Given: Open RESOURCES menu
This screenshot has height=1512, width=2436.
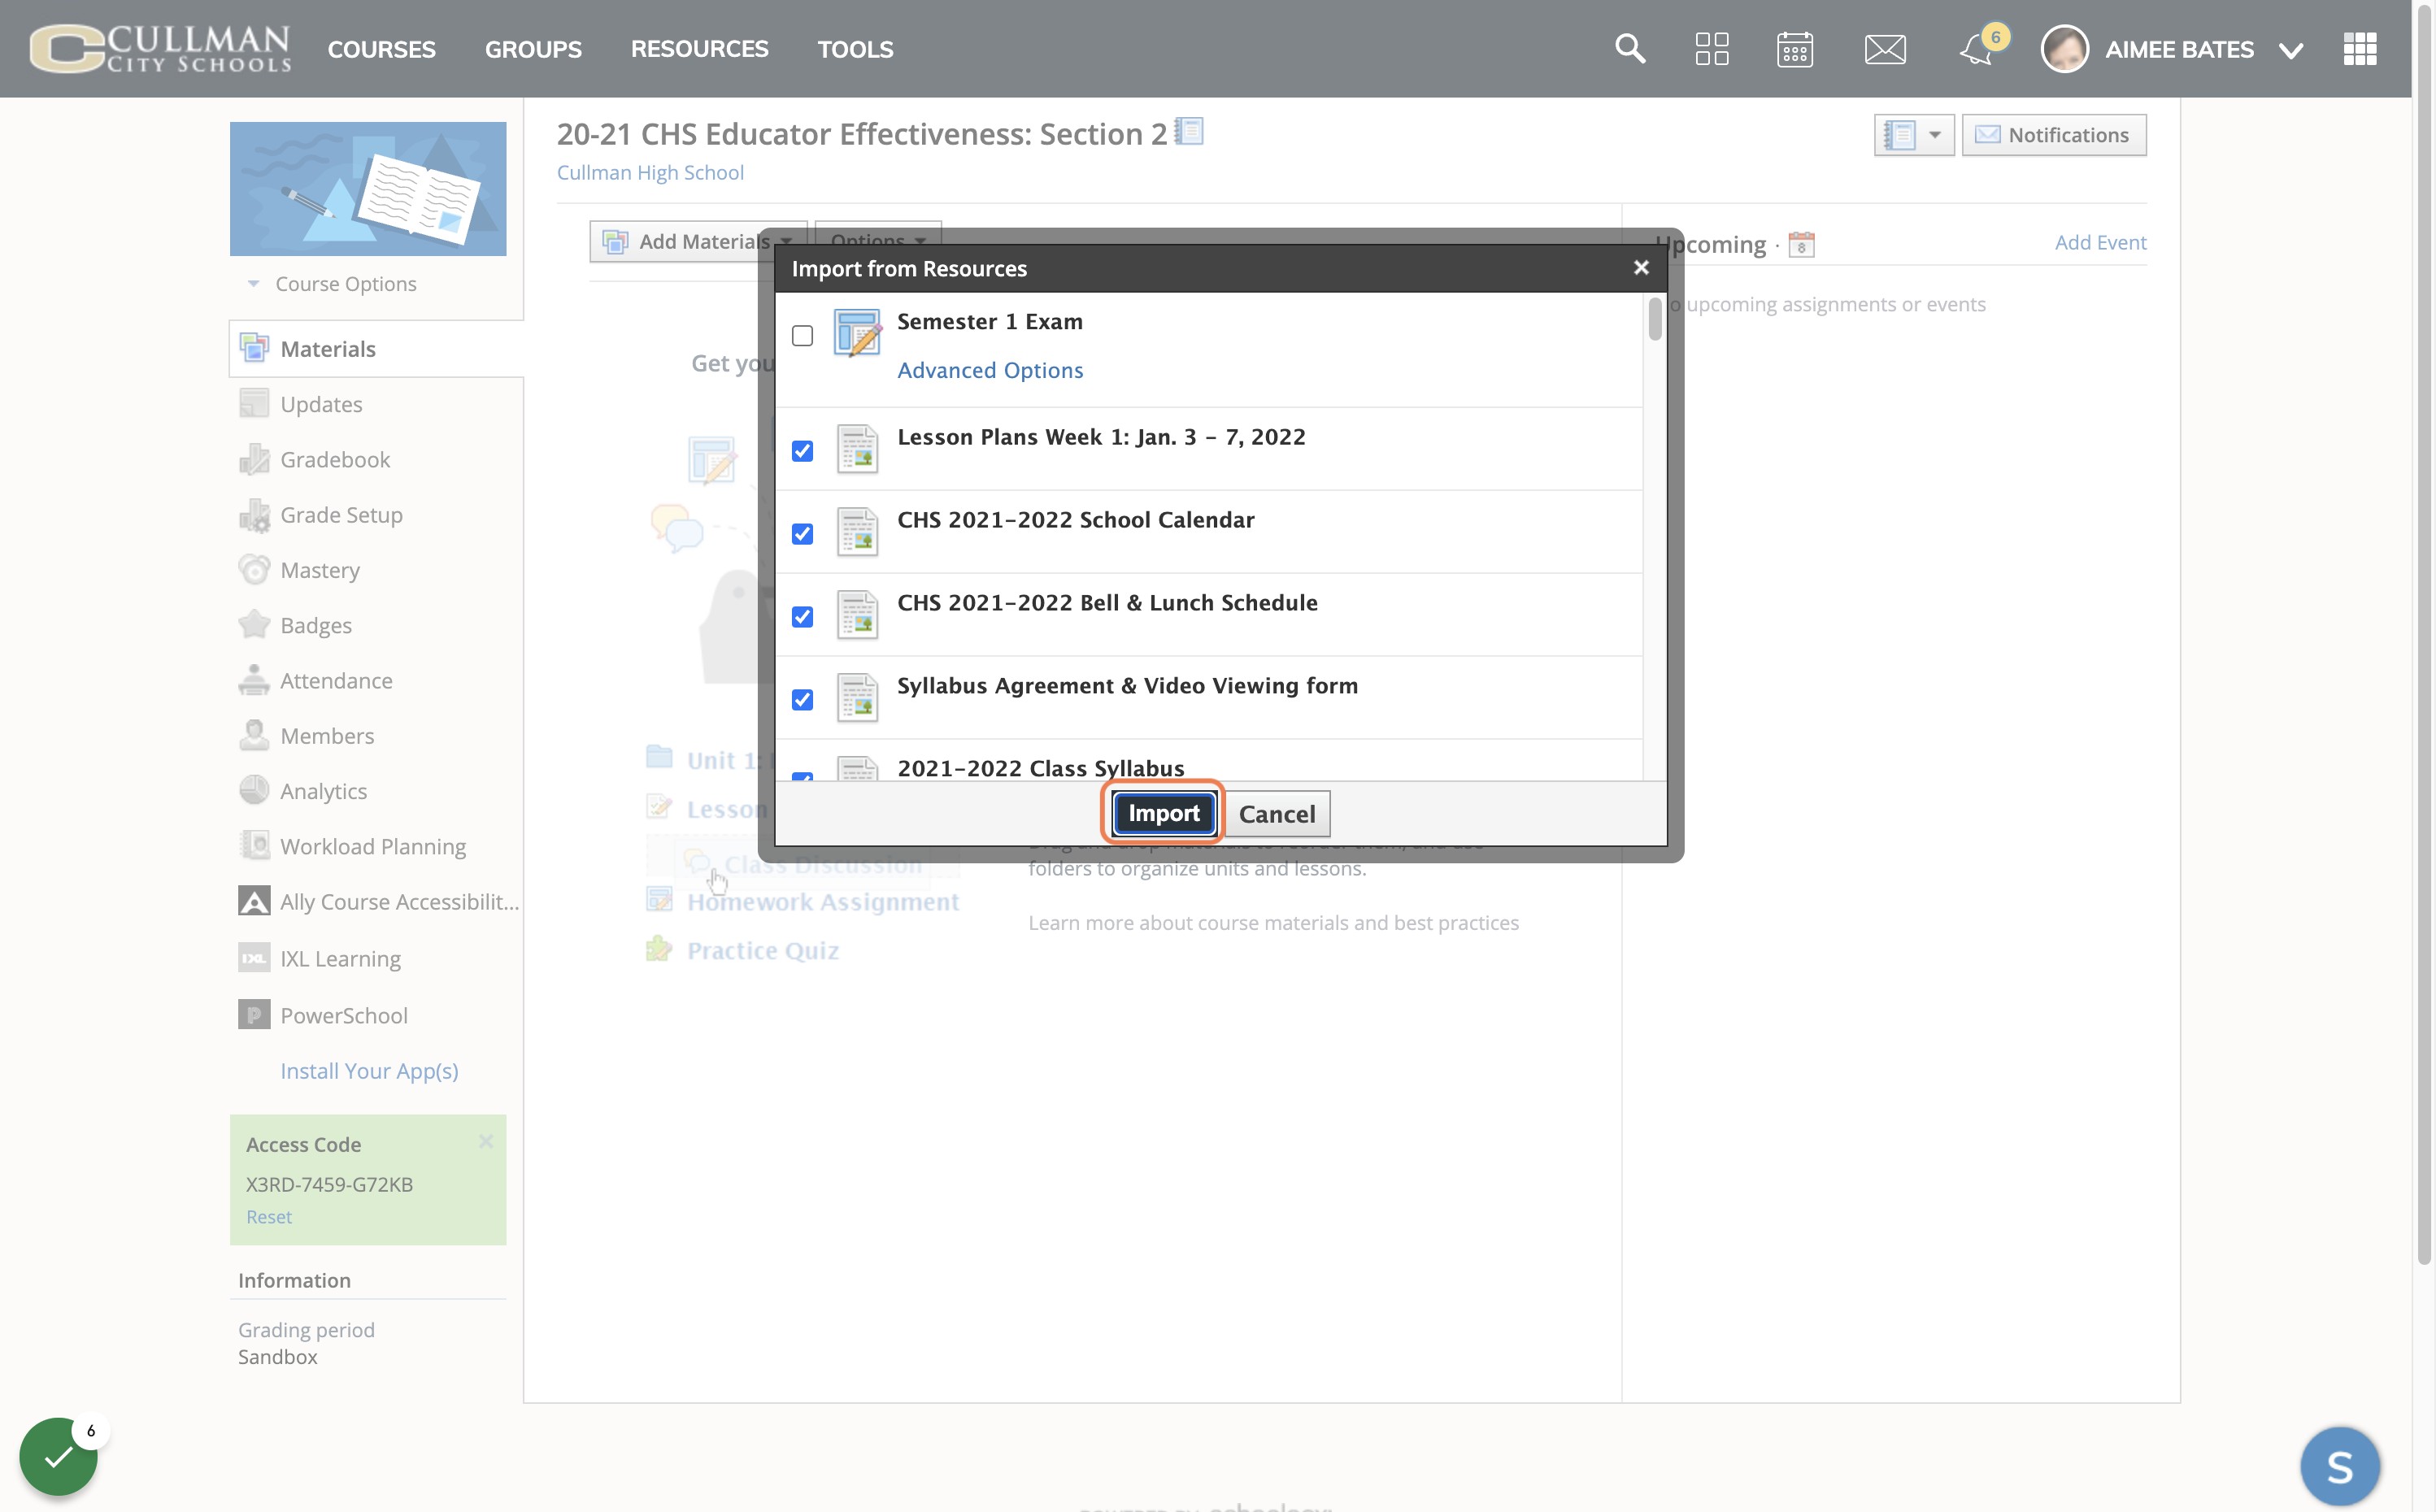Looking at the screenshot, I should [699, 48].
